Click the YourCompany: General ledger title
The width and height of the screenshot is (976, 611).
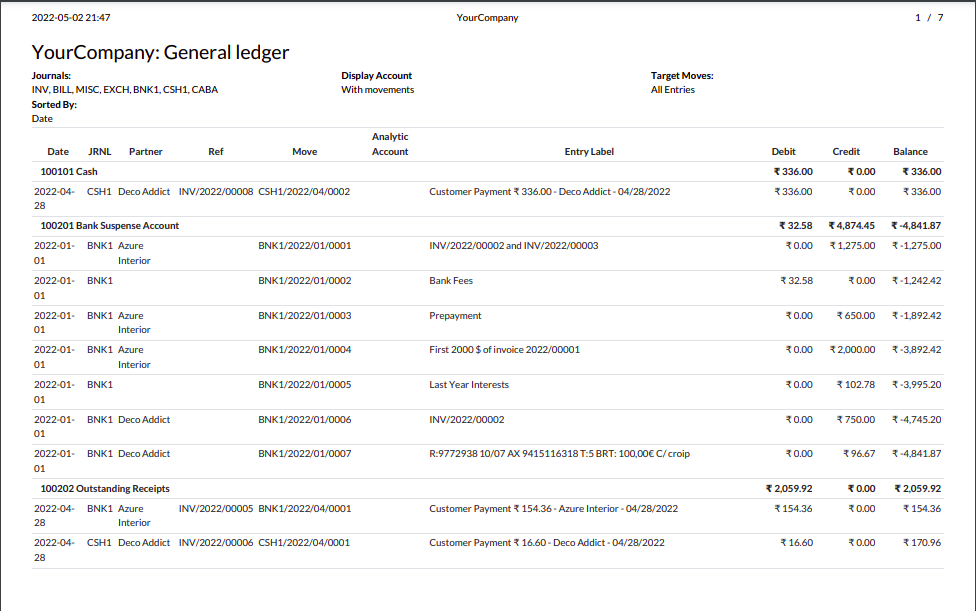(x=161, y=52)
